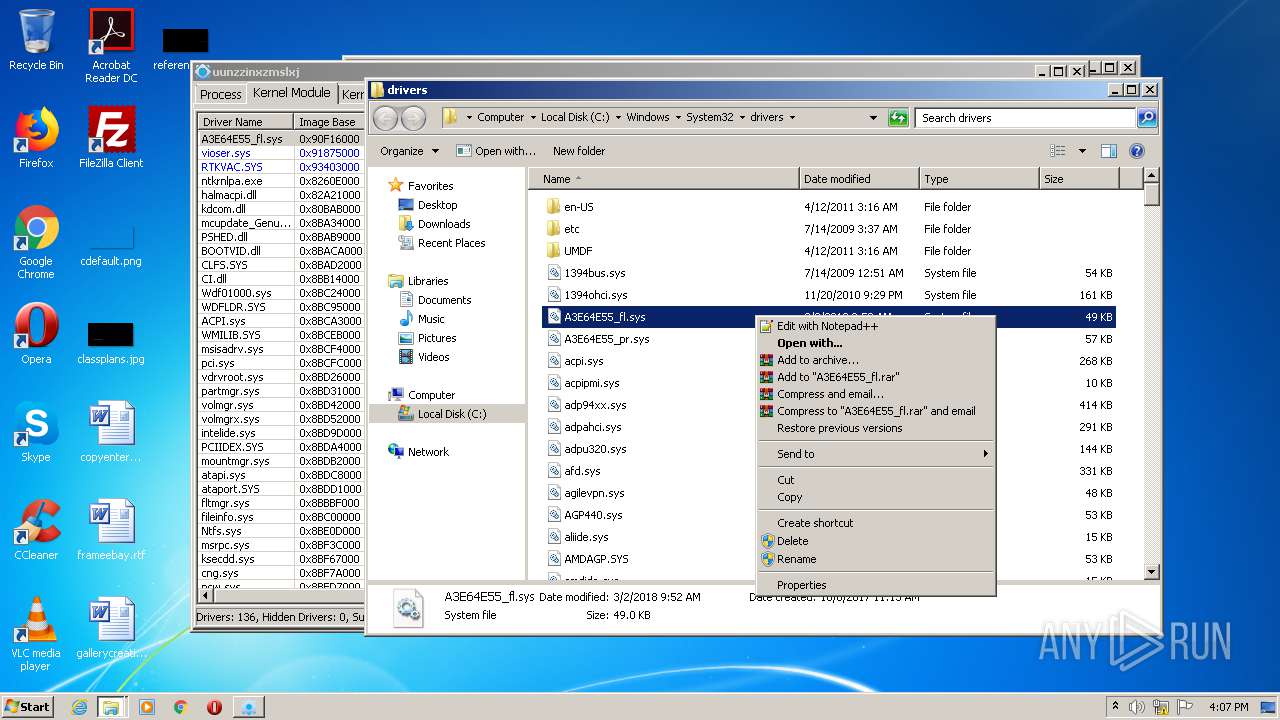This screenshot has width=1280, height=720.
Task: Click Chrome icon in taskbar
Action: pyautogui.click(x=180, y=707)
